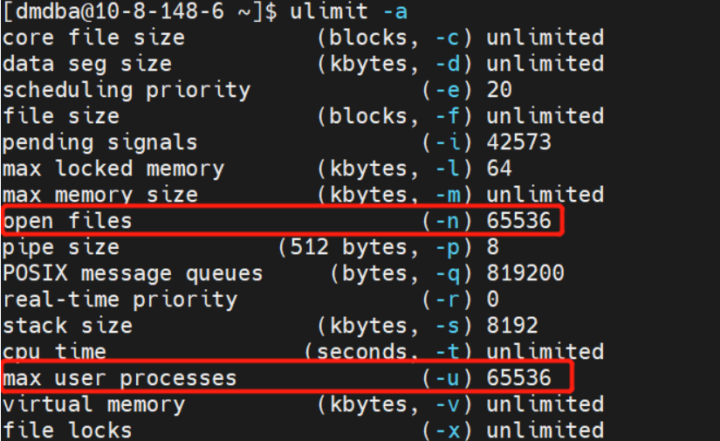Click 'data seg size' label text
720x441 pixels.
click(87, 63)
